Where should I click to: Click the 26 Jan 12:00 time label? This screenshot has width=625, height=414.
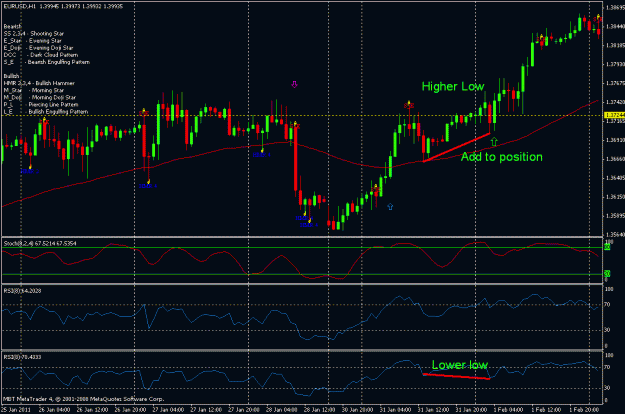point(92,410)
